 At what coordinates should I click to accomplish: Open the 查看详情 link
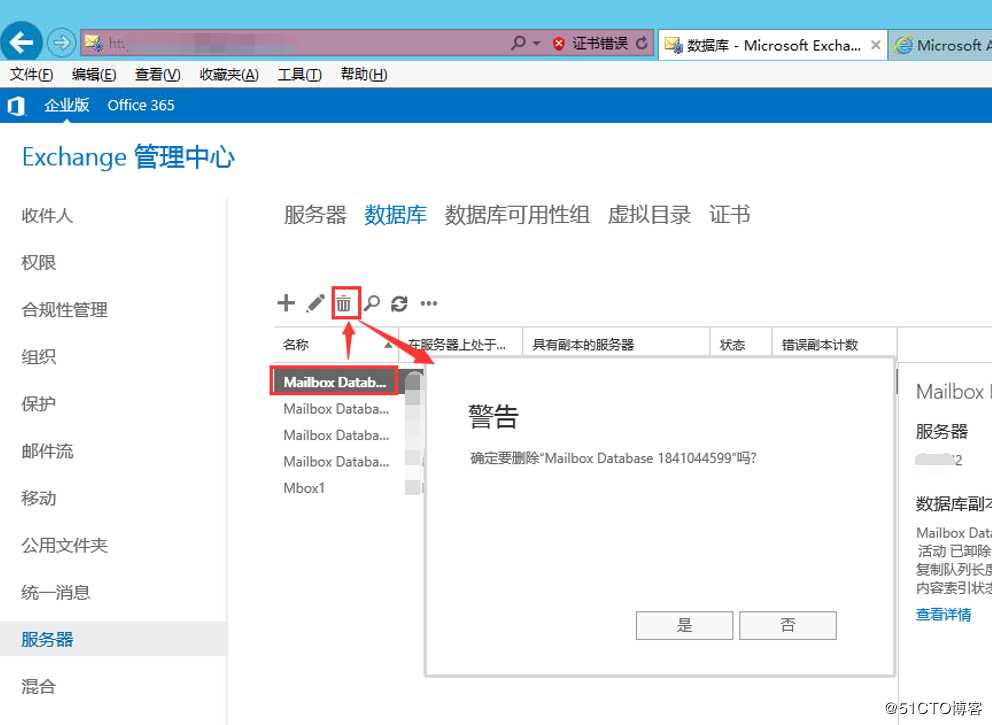(943, 614)
